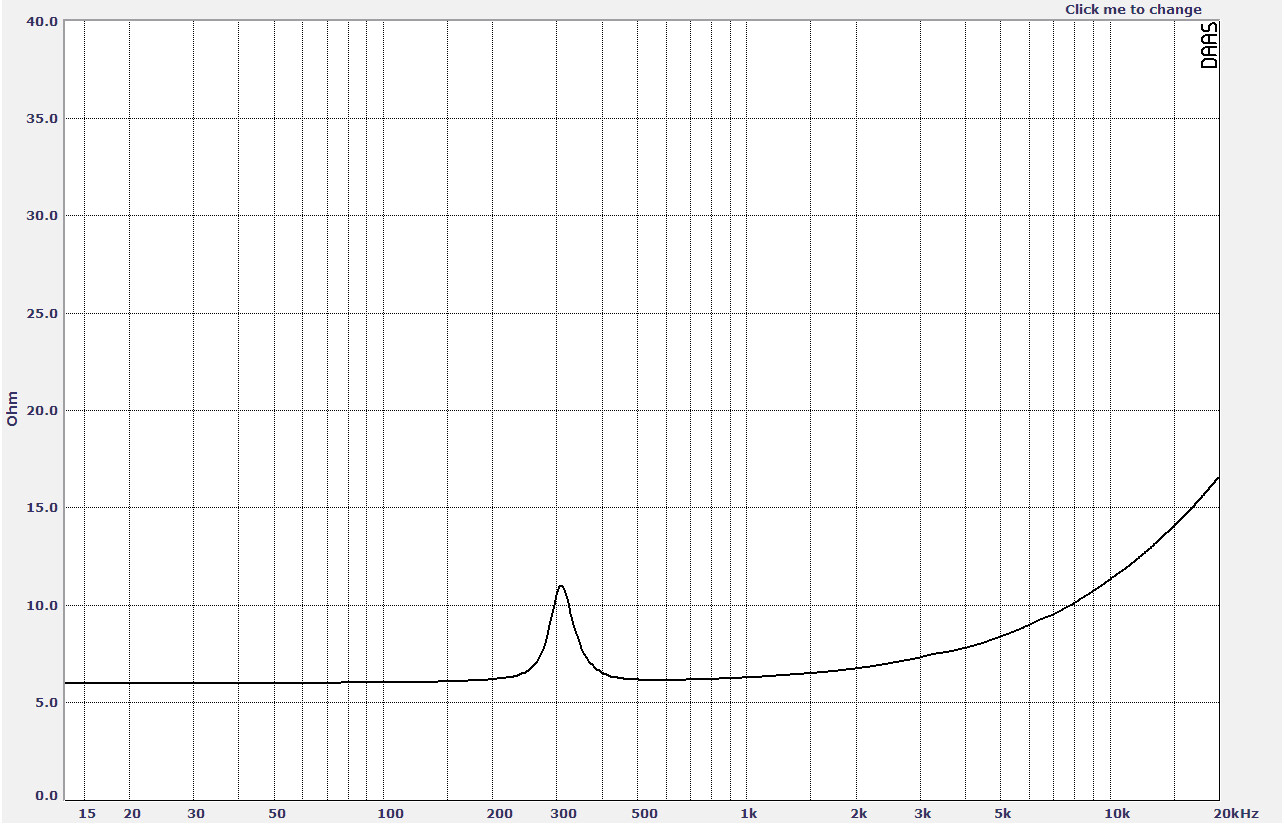Click the 20.0 y-axis tick label
1284x824 pixels.
[x=41, y=411]
